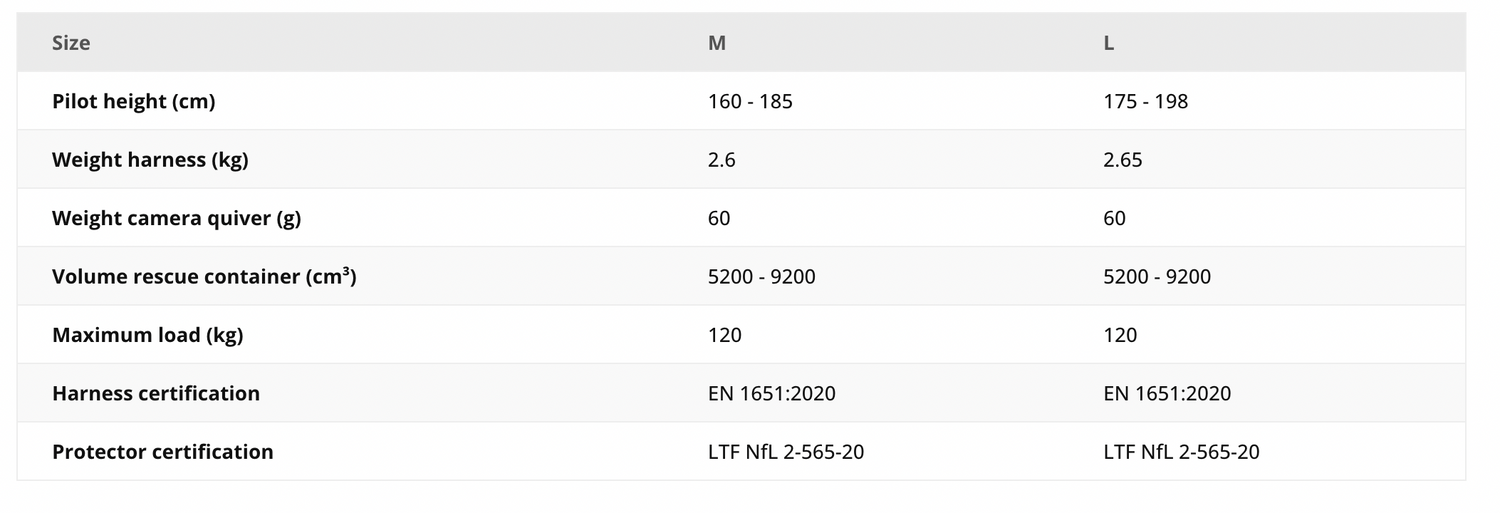Screen dimensions: 1500x513
Task: Click the Volume rescue container row label
Action: [204, 276]
